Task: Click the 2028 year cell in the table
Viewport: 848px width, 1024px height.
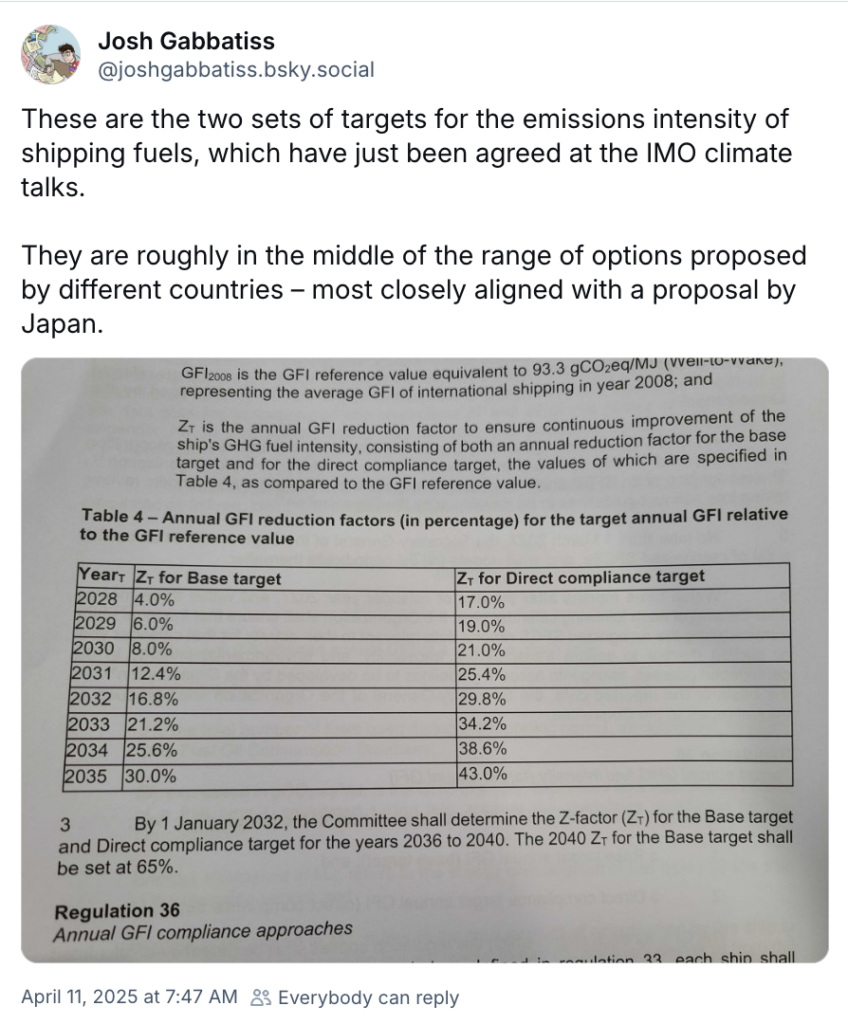Action: [x=98, y=600]
